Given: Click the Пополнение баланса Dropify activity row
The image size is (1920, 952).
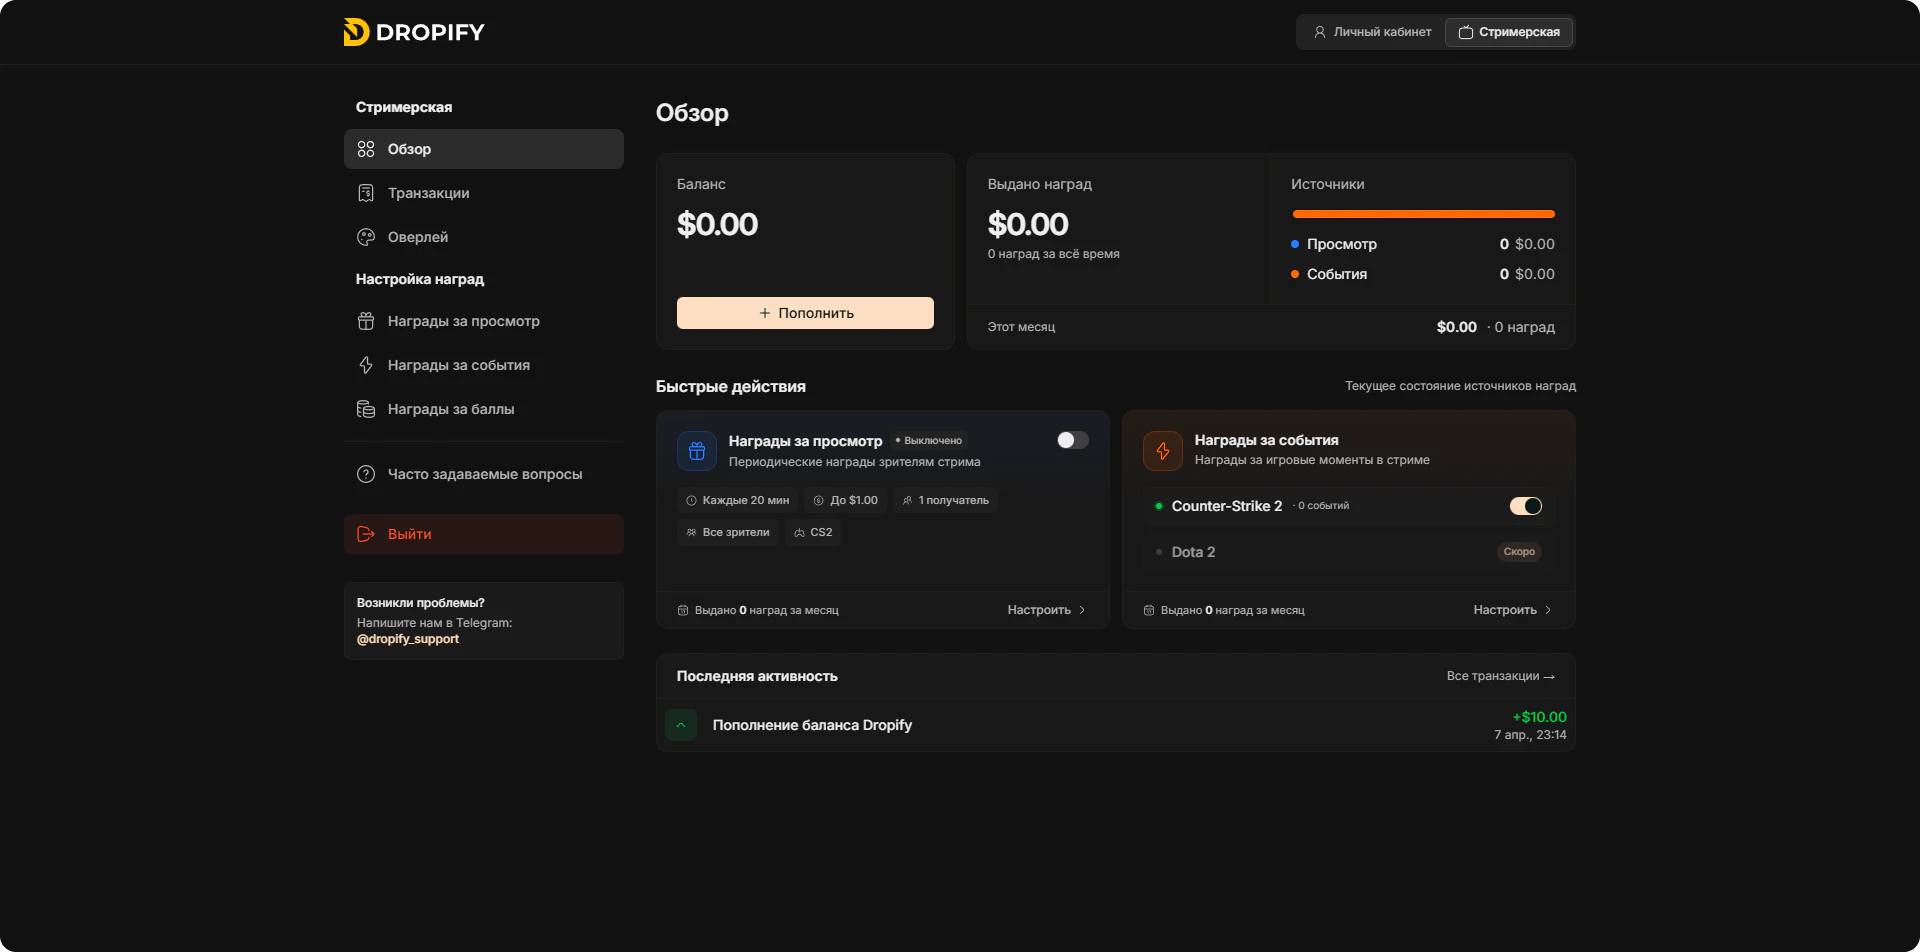Looking at the screenshot, I should click(1116, 725).
